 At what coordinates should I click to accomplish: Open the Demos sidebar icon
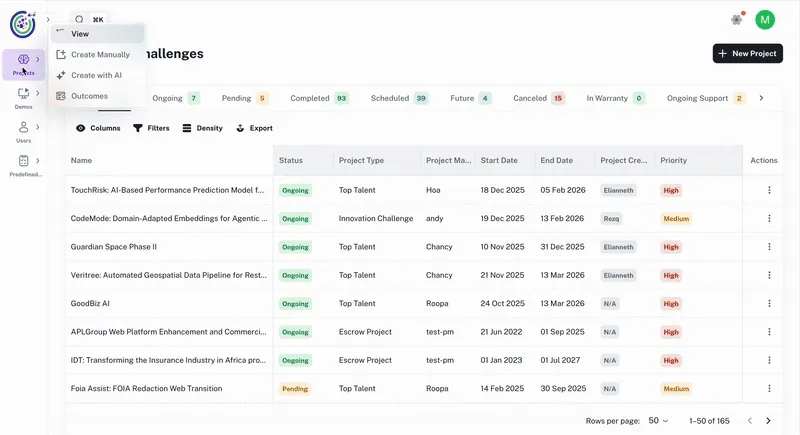(23, 97)
